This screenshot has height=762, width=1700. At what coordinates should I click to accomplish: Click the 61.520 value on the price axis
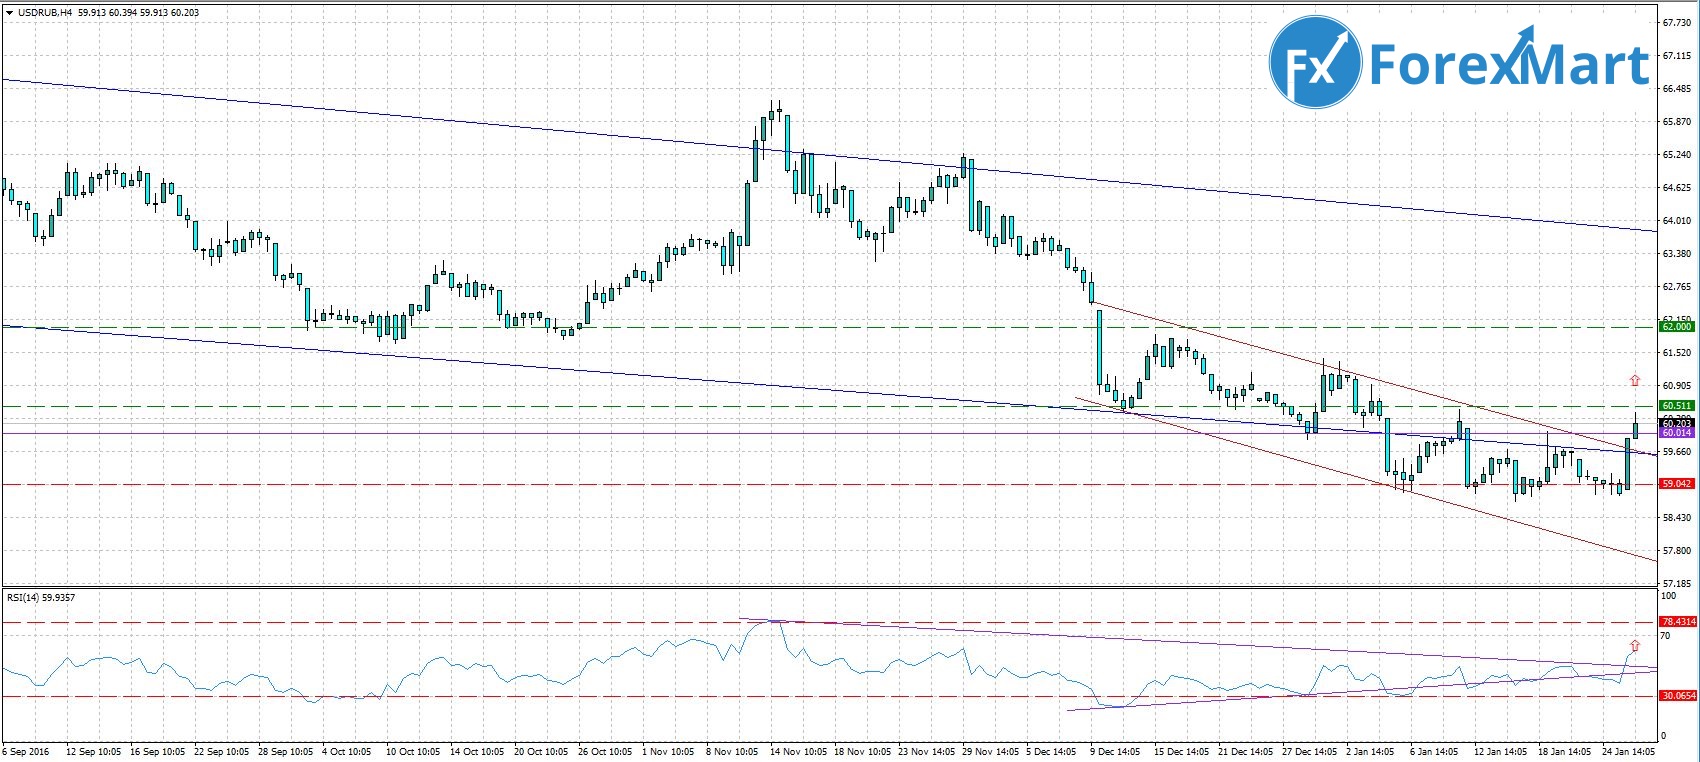pos(1676,353)
